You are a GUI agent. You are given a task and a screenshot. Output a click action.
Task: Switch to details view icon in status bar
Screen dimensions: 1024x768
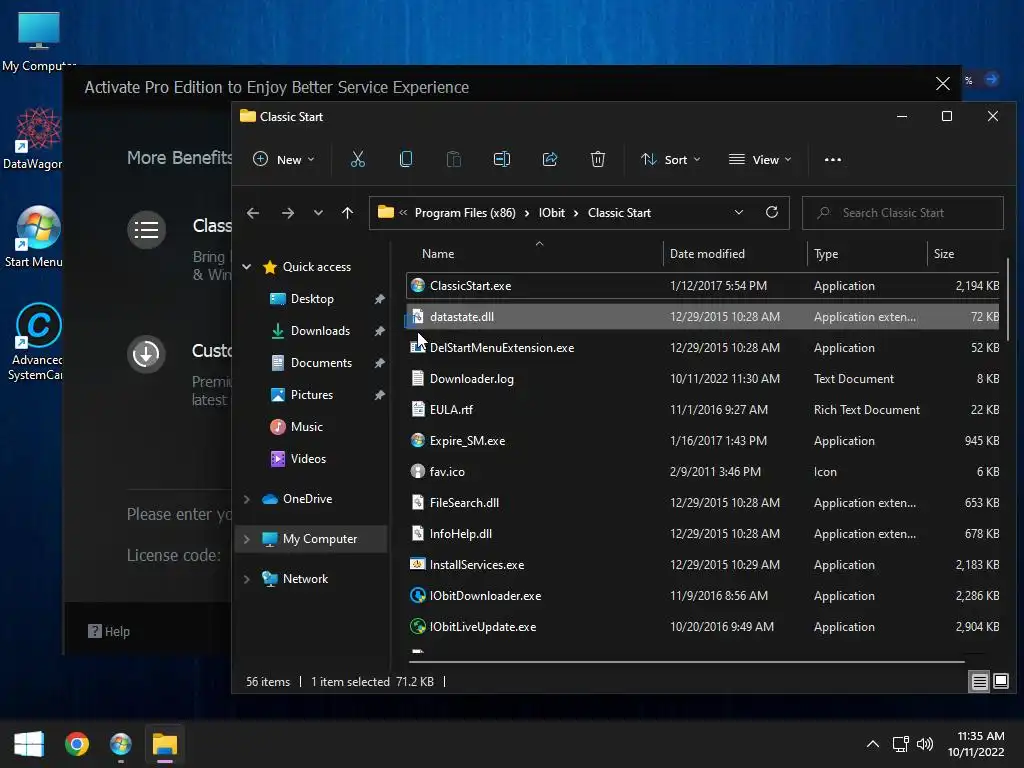[980, 682]
